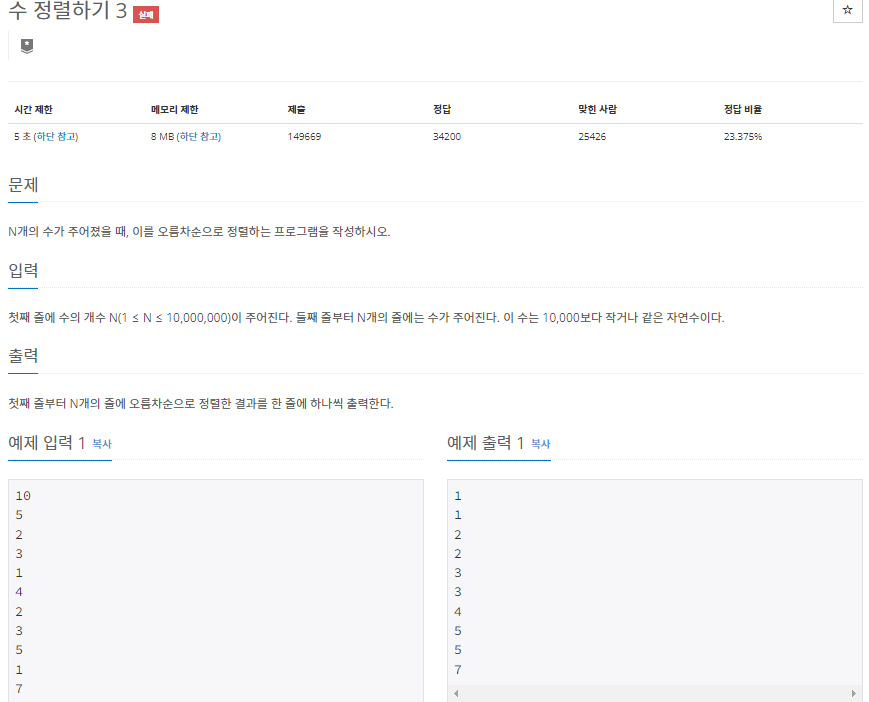
Task: Click the 입력 section heading
Action: click(23, 270)
